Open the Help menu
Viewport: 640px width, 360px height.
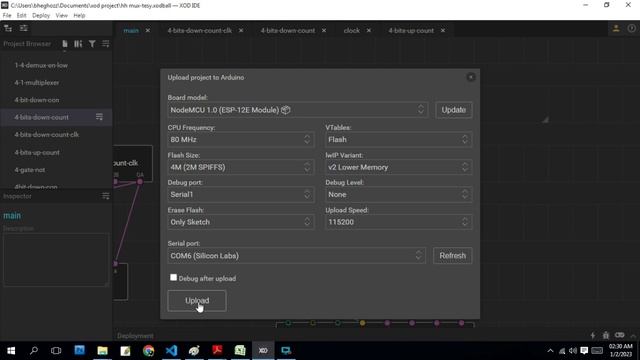click(79, 16)
